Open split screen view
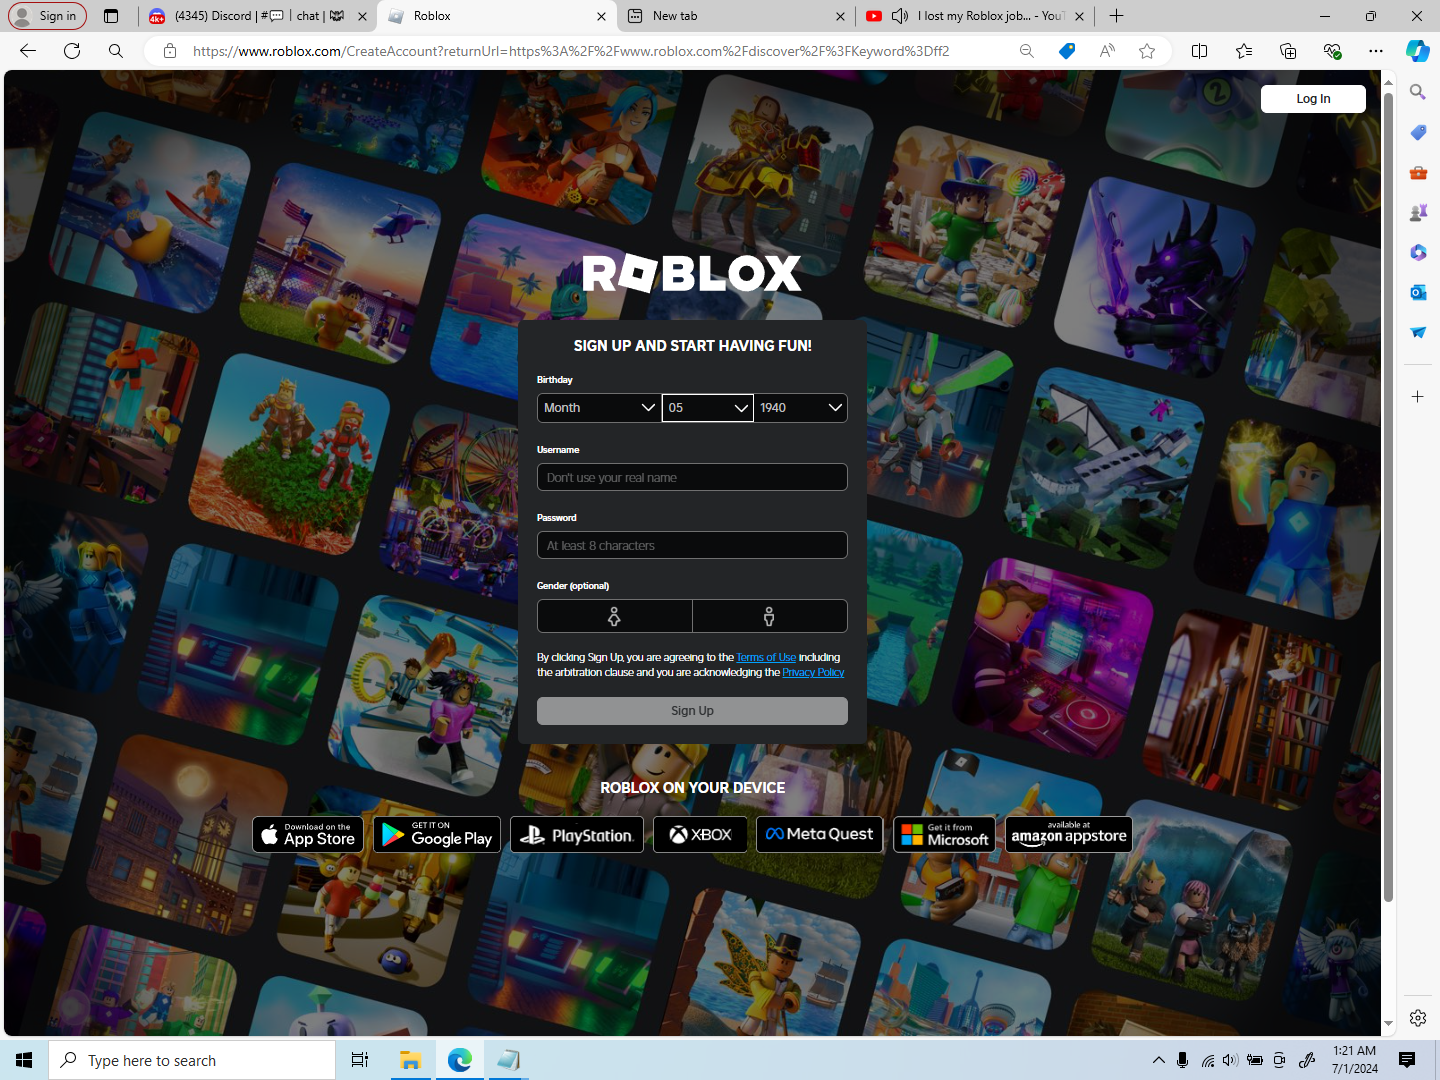 point(1200,51)
